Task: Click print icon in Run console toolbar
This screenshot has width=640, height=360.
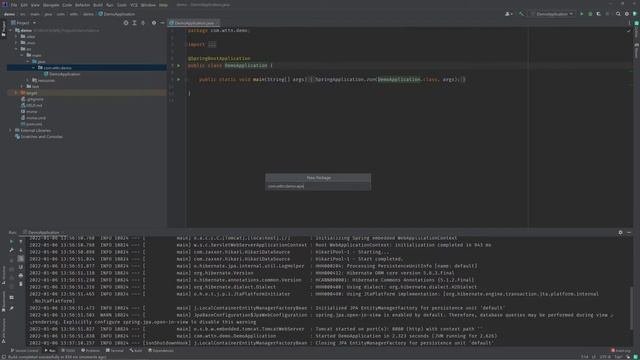Action: click(21, 276)
